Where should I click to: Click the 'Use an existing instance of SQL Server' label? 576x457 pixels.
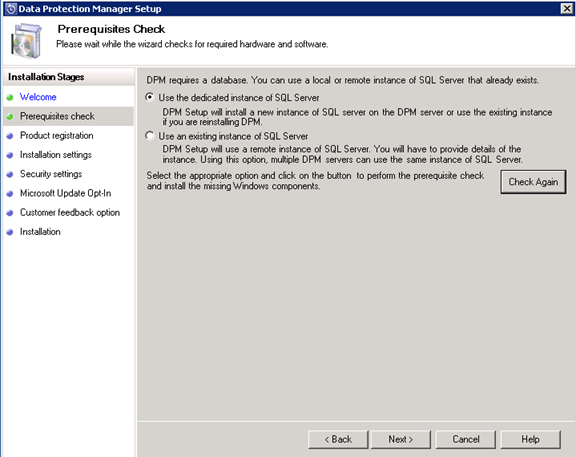(x=233, y=136)
